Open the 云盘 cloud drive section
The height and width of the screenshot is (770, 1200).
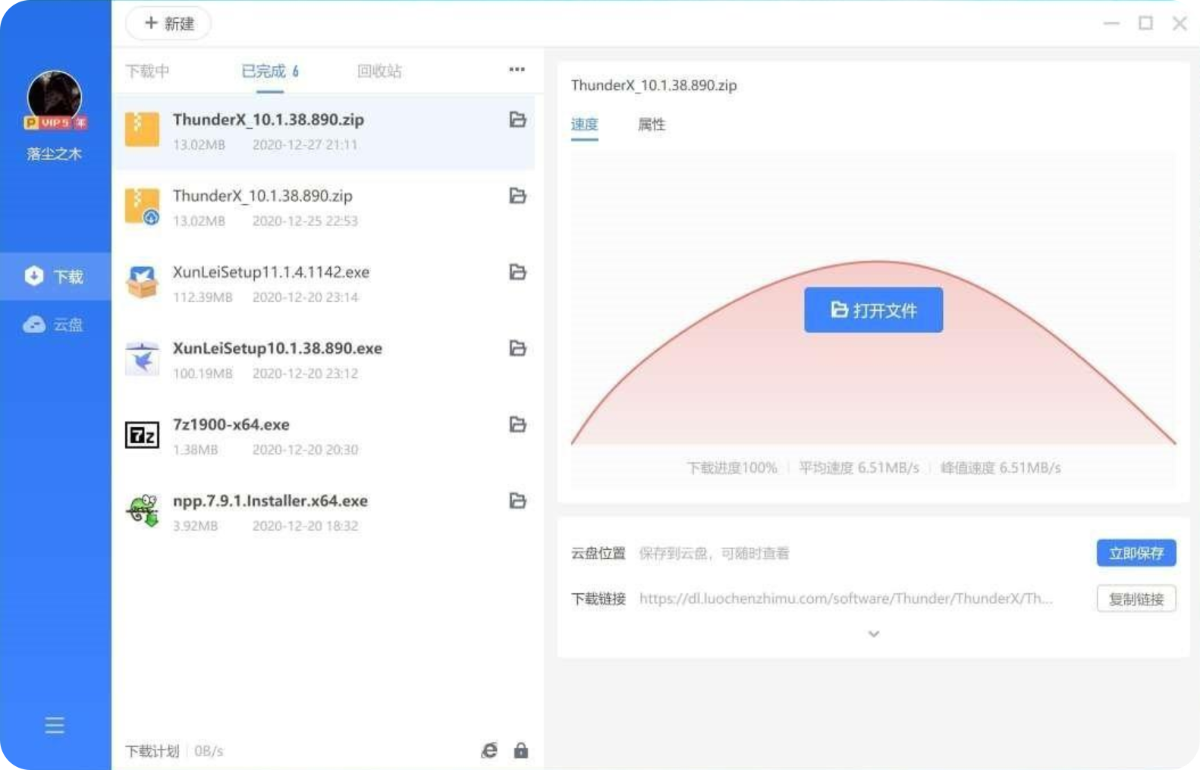click(x=55, y=325)
